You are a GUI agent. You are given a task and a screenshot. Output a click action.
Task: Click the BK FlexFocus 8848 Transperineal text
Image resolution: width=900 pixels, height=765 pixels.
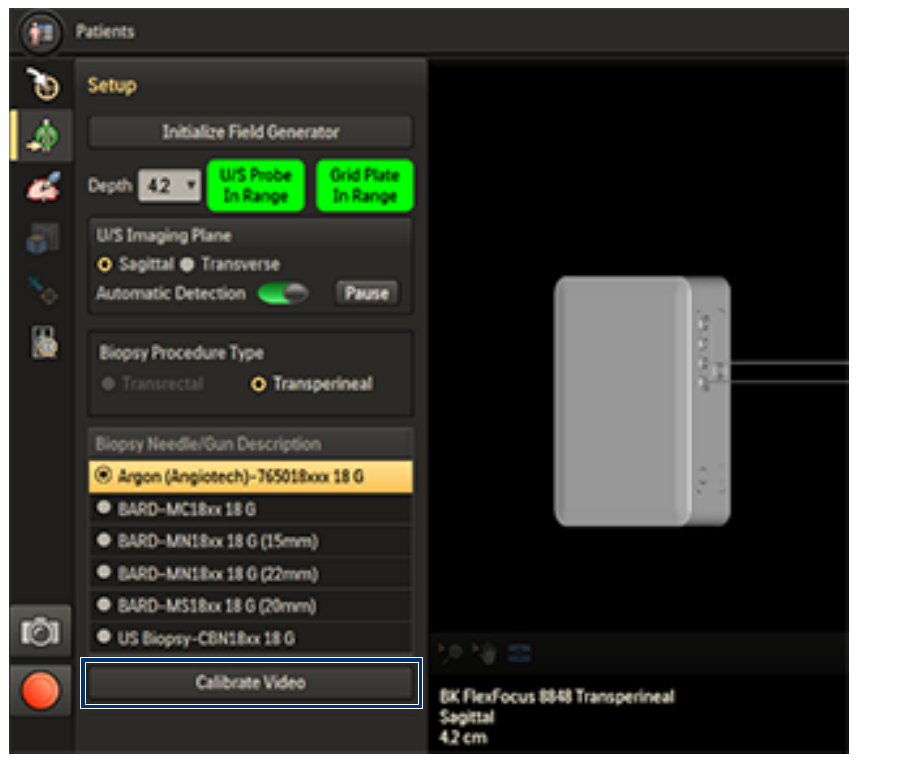tap(557, 696)
